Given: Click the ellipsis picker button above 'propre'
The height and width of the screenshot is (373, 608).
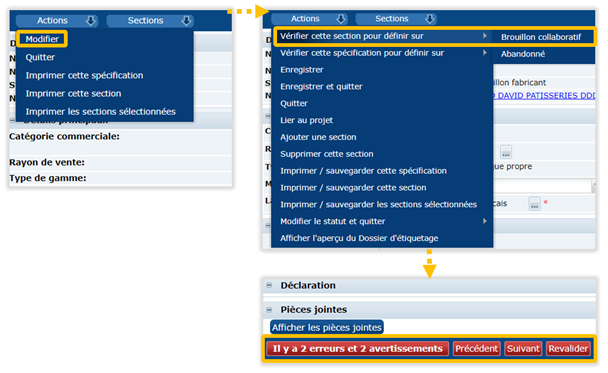Looking at the screenshot, I should [506, 152].
